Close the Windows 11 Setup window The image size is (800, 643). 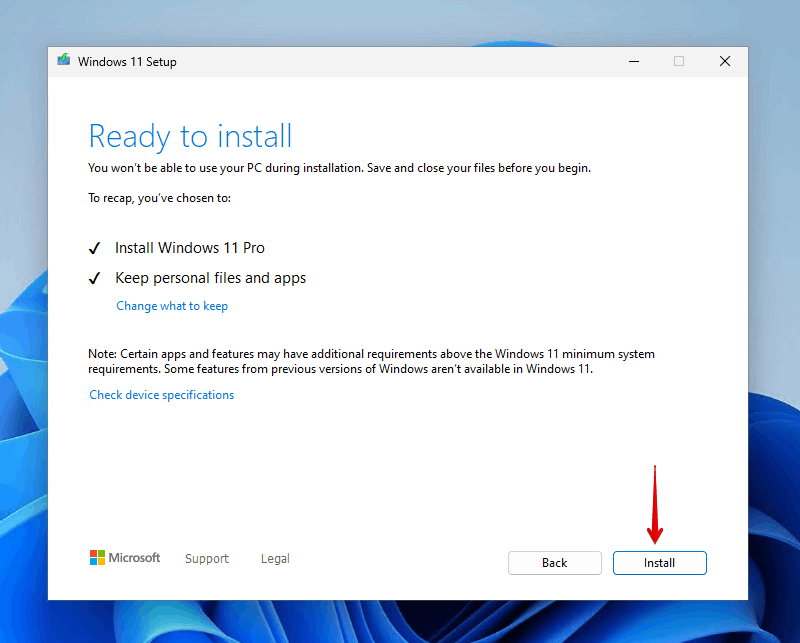point(724,61)
